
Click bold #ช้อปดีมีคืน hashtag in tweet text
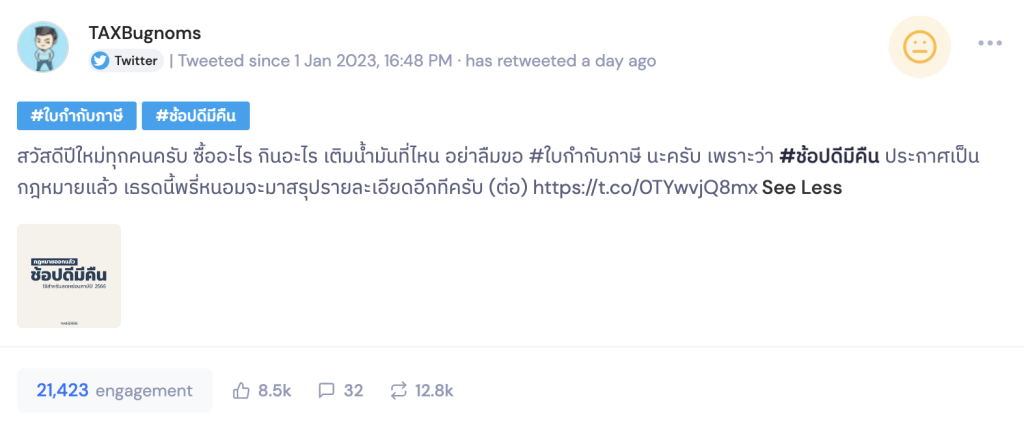tap(829, 157)
